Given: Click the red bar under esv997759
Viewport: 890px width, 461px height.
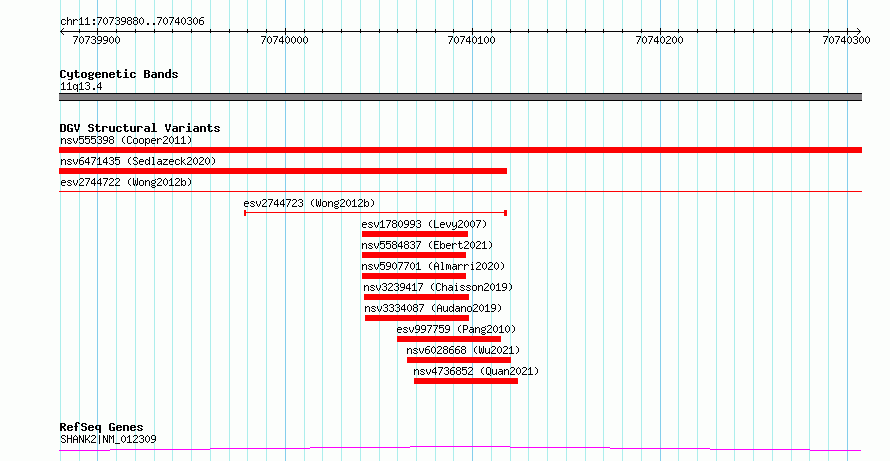Looking at the screenshot, I should pos(449,339).
